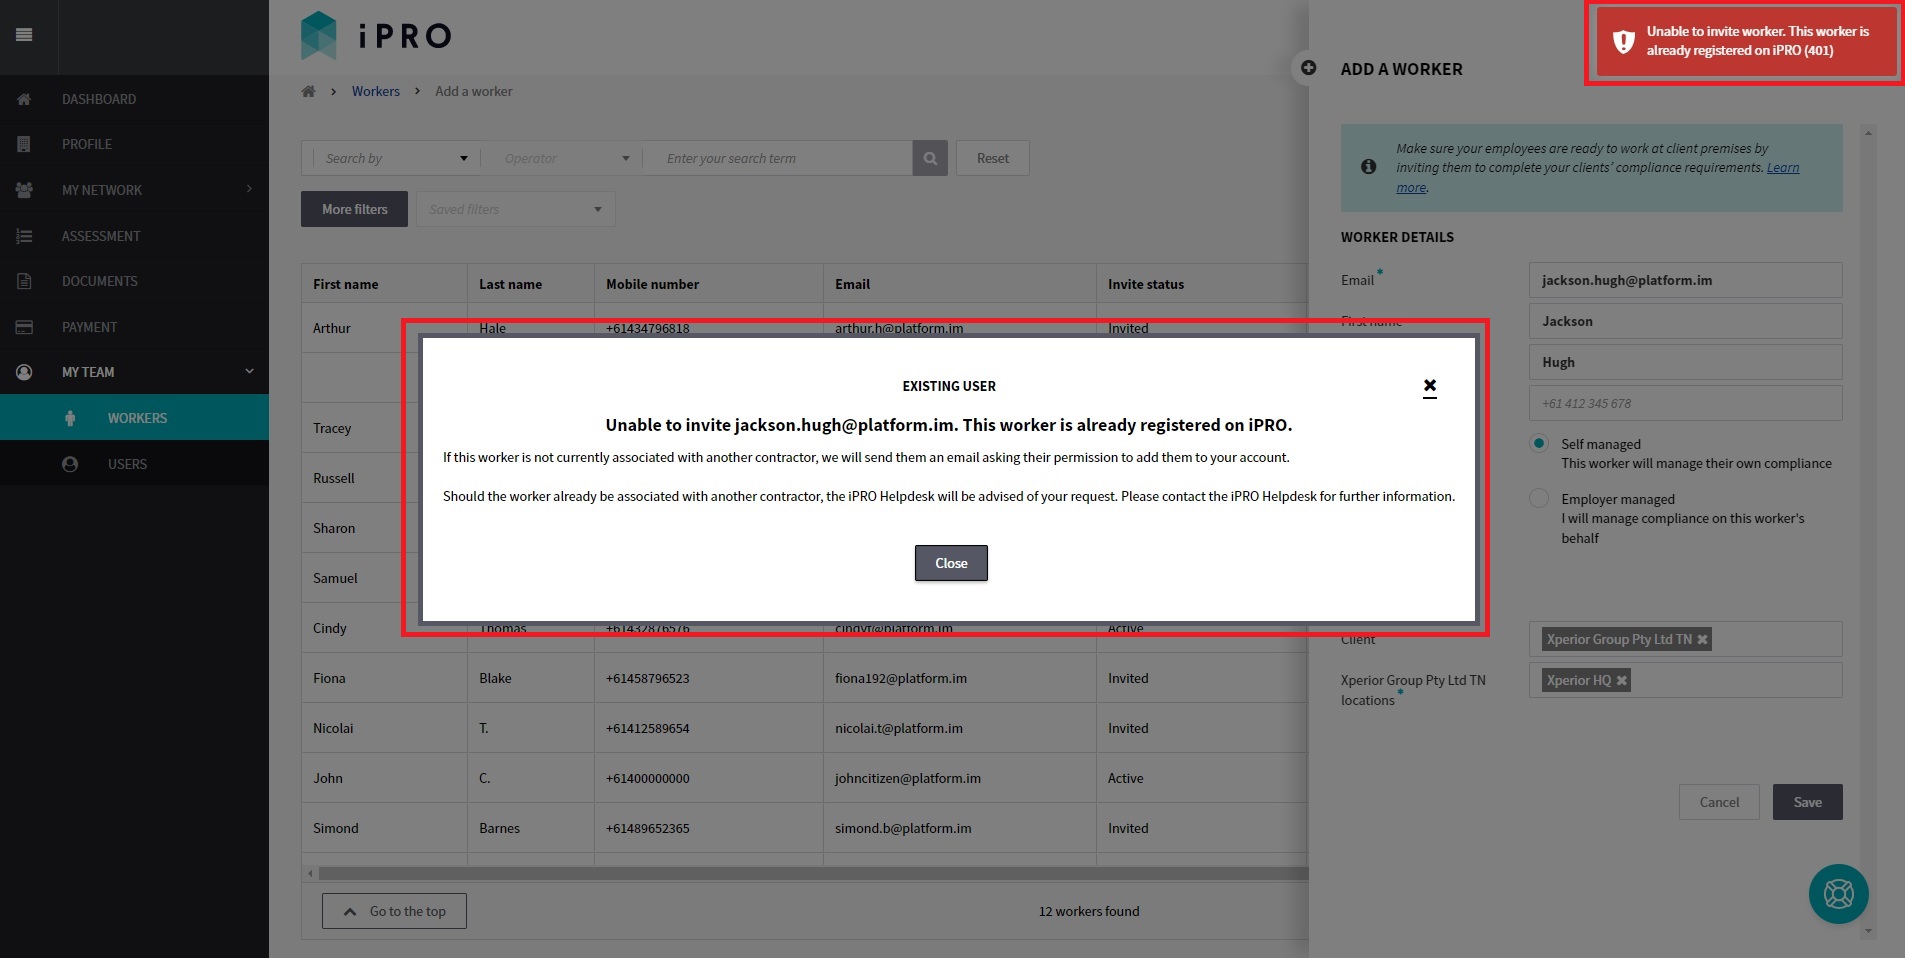The width and height of the screenshot is (1905, 958).
Task: Remove the Xperior HQ location tag
Action: pos(1622,681)
